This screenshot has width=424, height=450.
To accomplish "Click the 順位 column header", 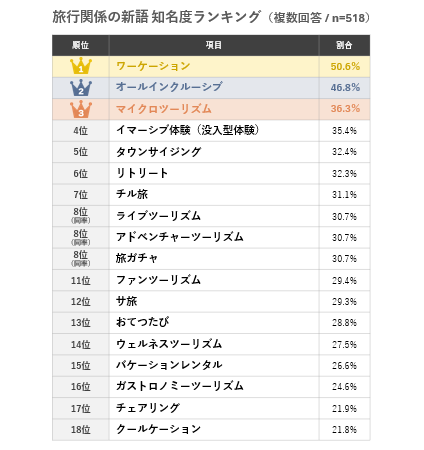I will coord(80,45).
